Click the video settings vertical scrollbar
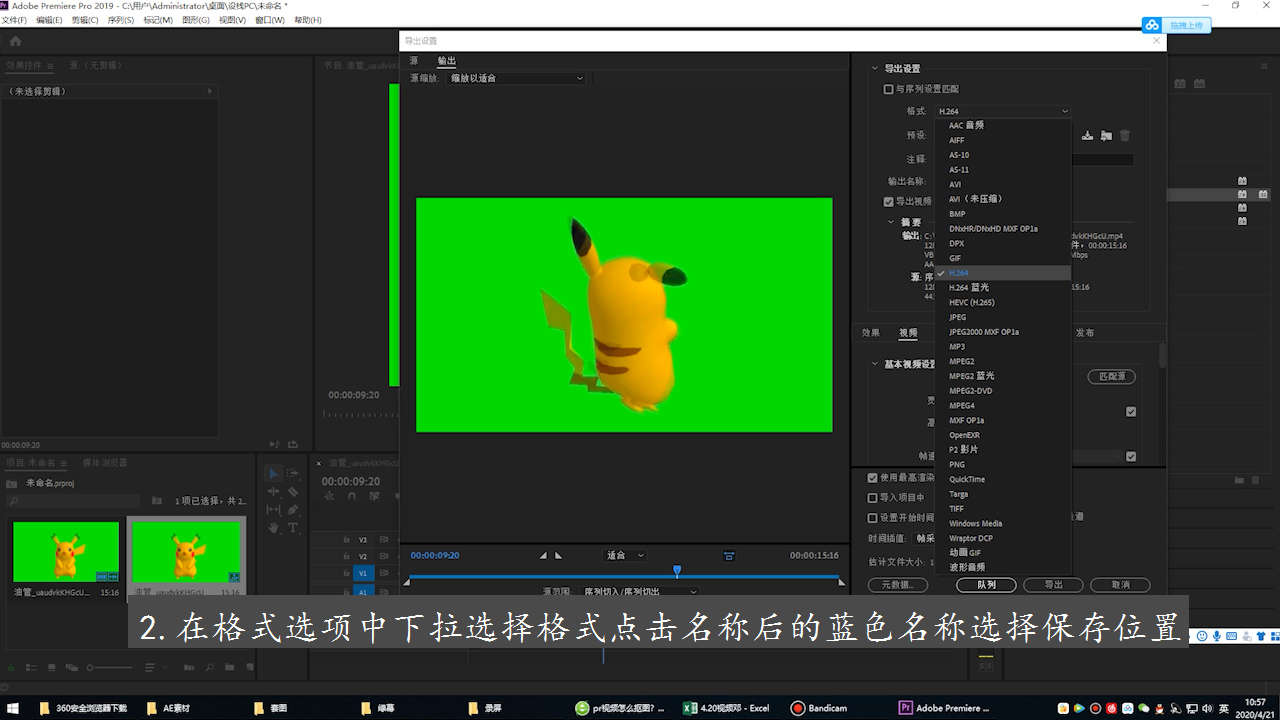This screenshot has width=1280, height=720. pos(1162,355)
